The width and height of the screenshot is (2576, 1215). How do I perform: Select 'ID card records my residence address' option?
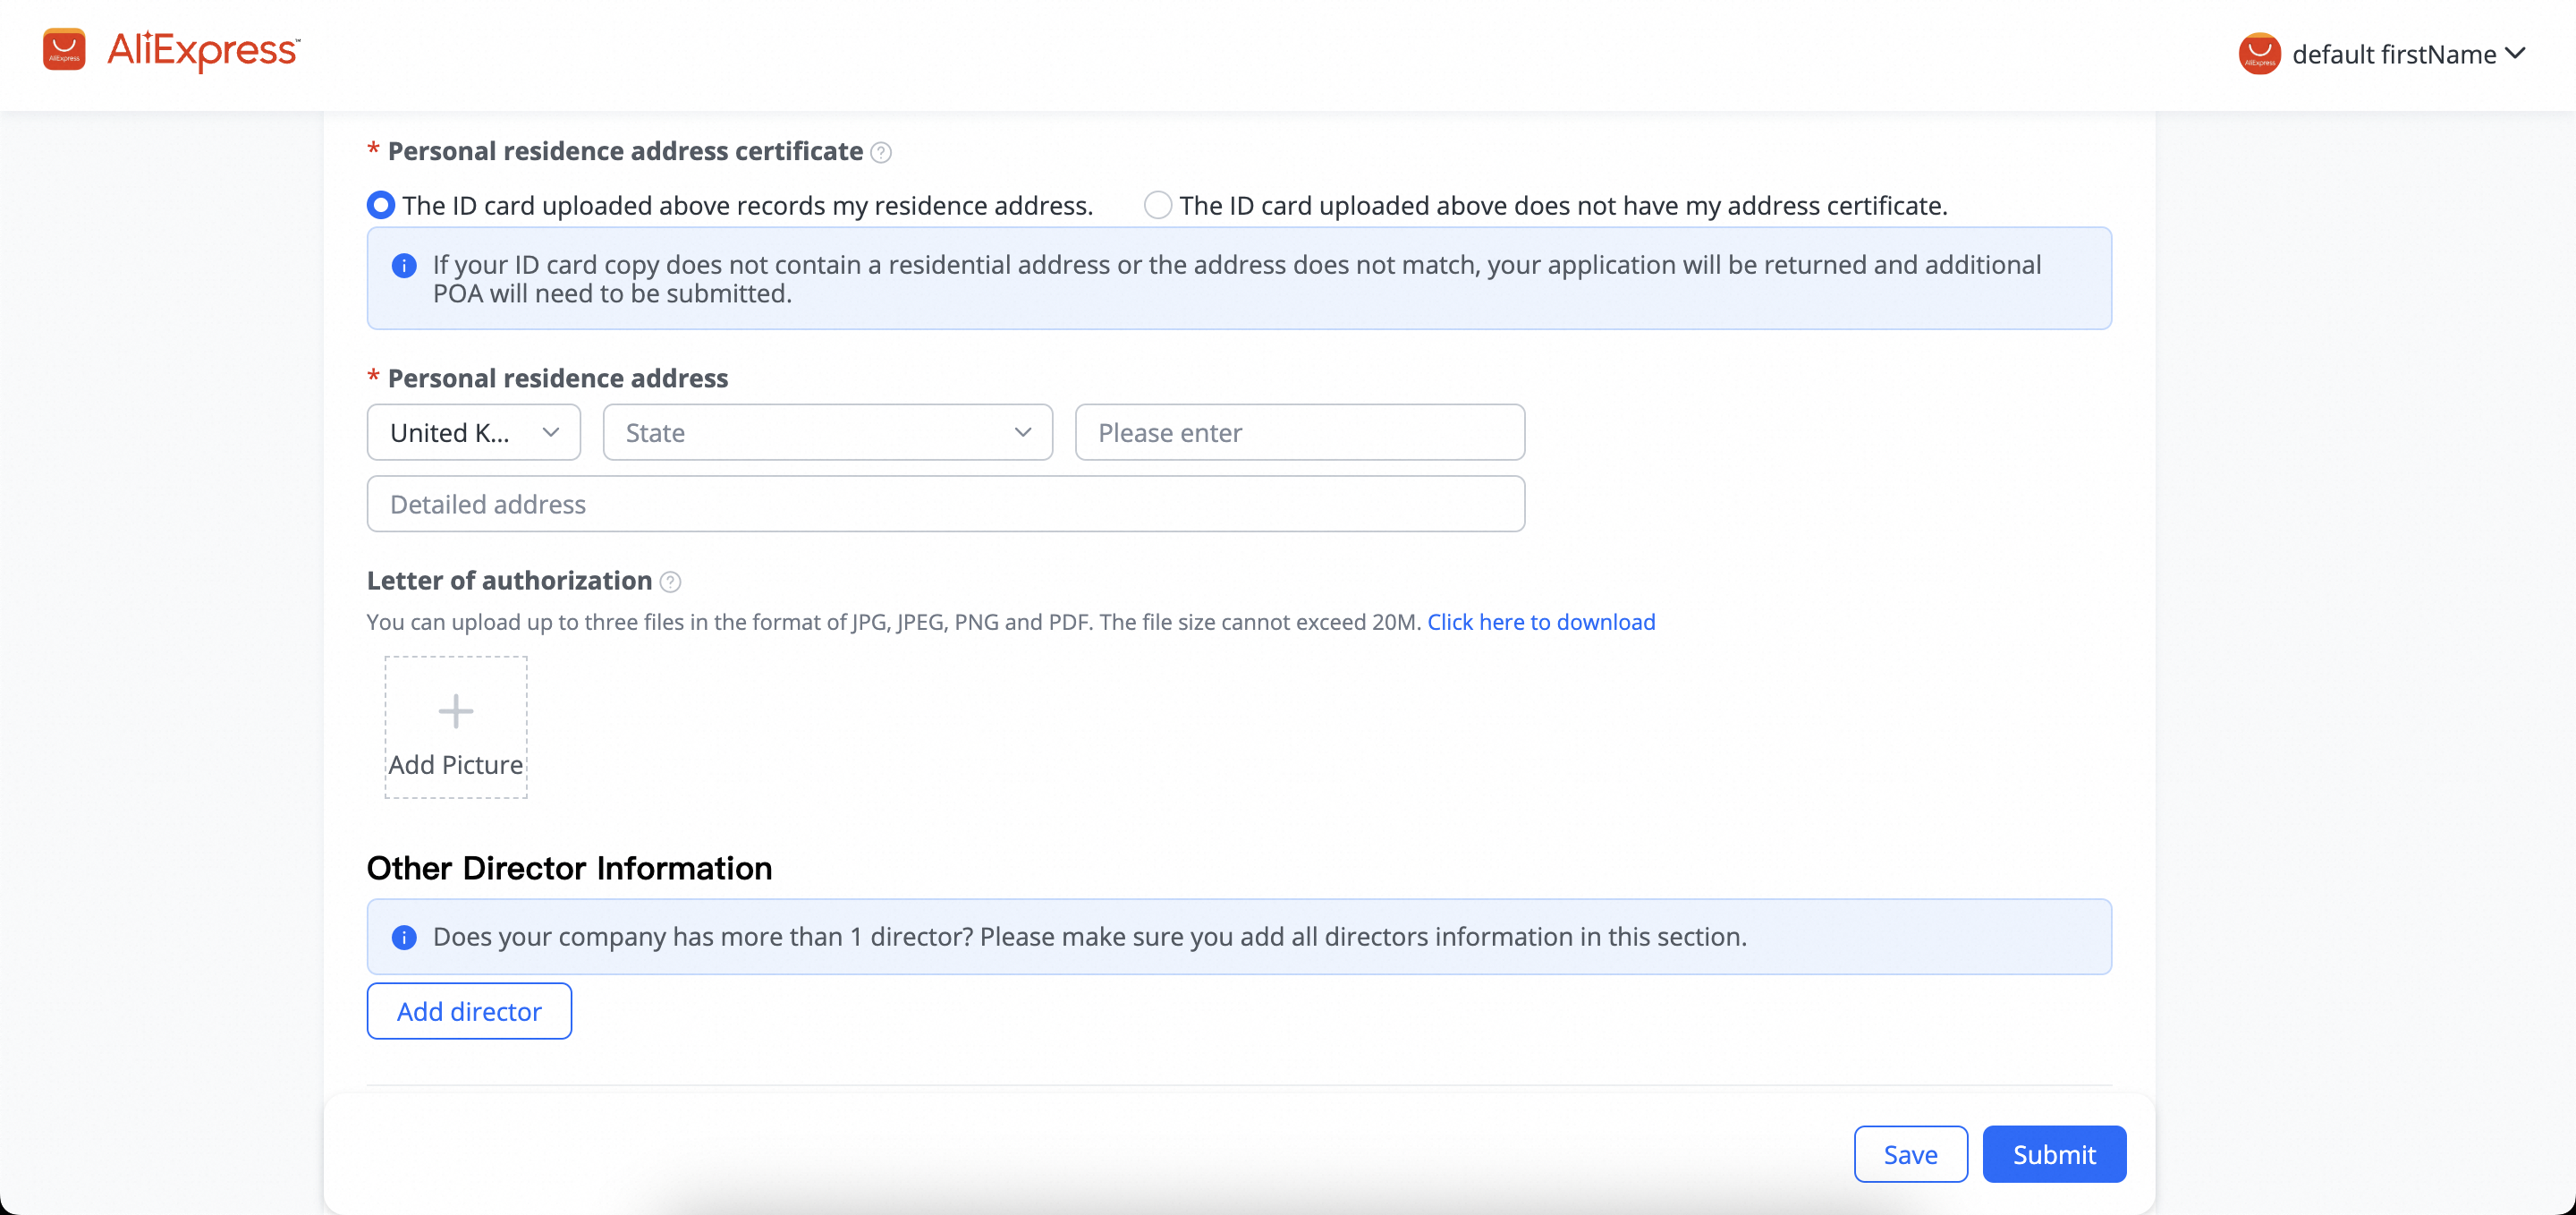[x=381, y=205]
